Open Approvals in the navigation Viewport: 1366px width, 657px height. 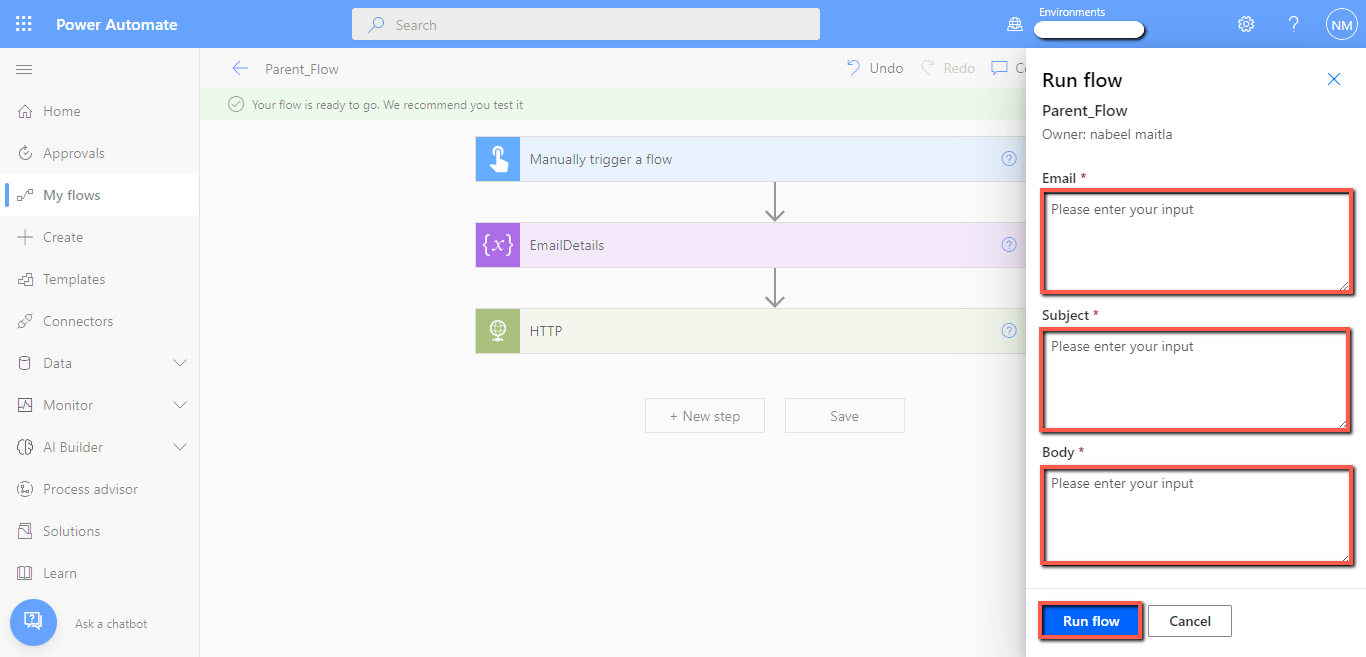click(x=100, y=153)
